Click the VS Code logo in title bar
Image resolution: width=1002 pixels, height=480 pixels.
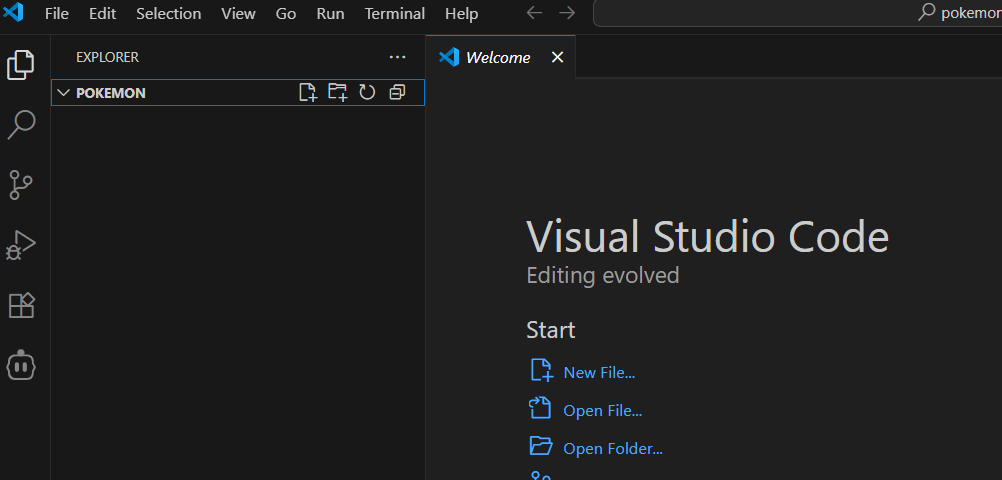coord(13,12)
